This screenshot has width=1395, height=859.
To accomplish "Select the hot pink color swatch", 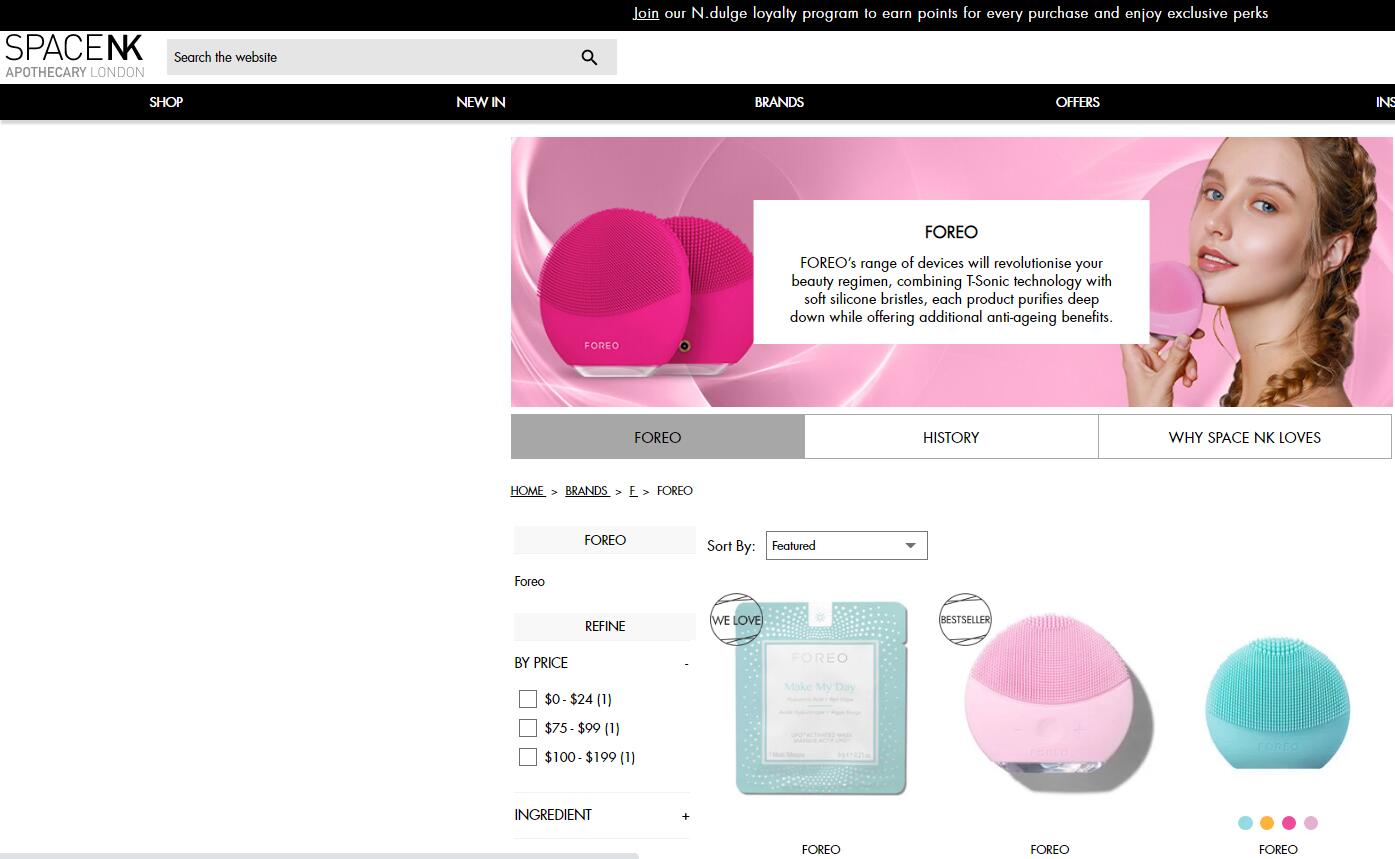I will pyautogui.click(x=1289, y=823).
